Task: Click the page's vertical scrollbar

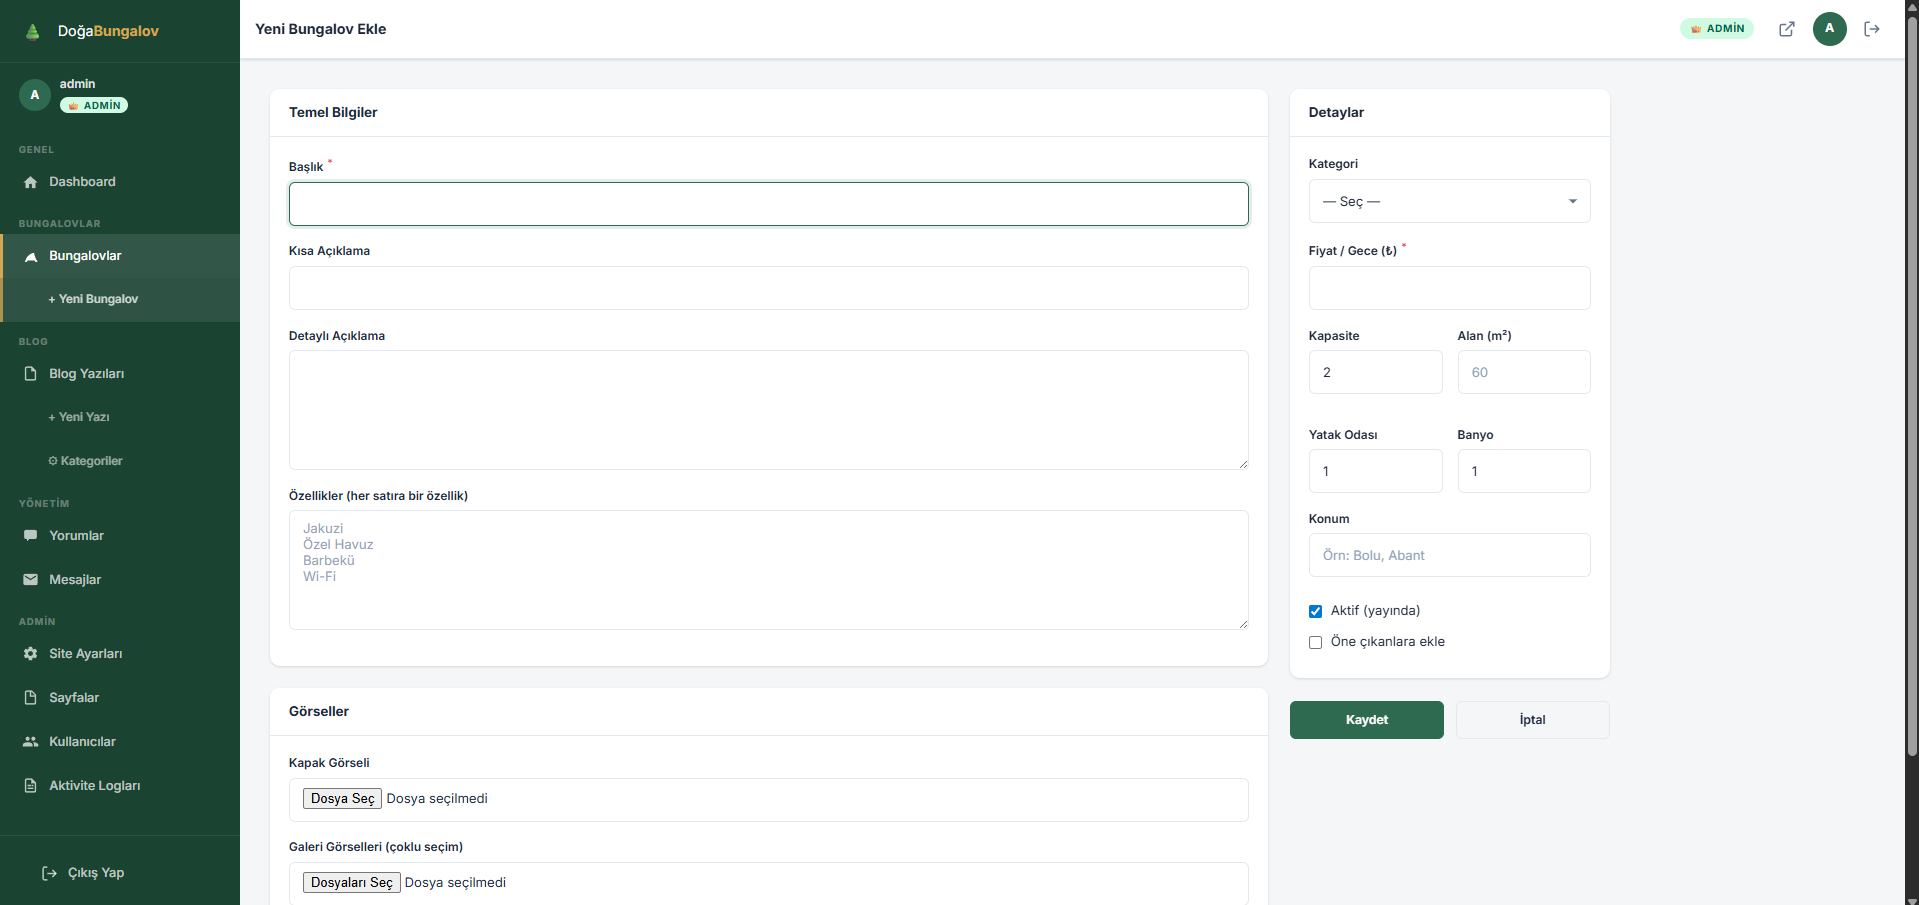Action: [x=1911, y=400]
